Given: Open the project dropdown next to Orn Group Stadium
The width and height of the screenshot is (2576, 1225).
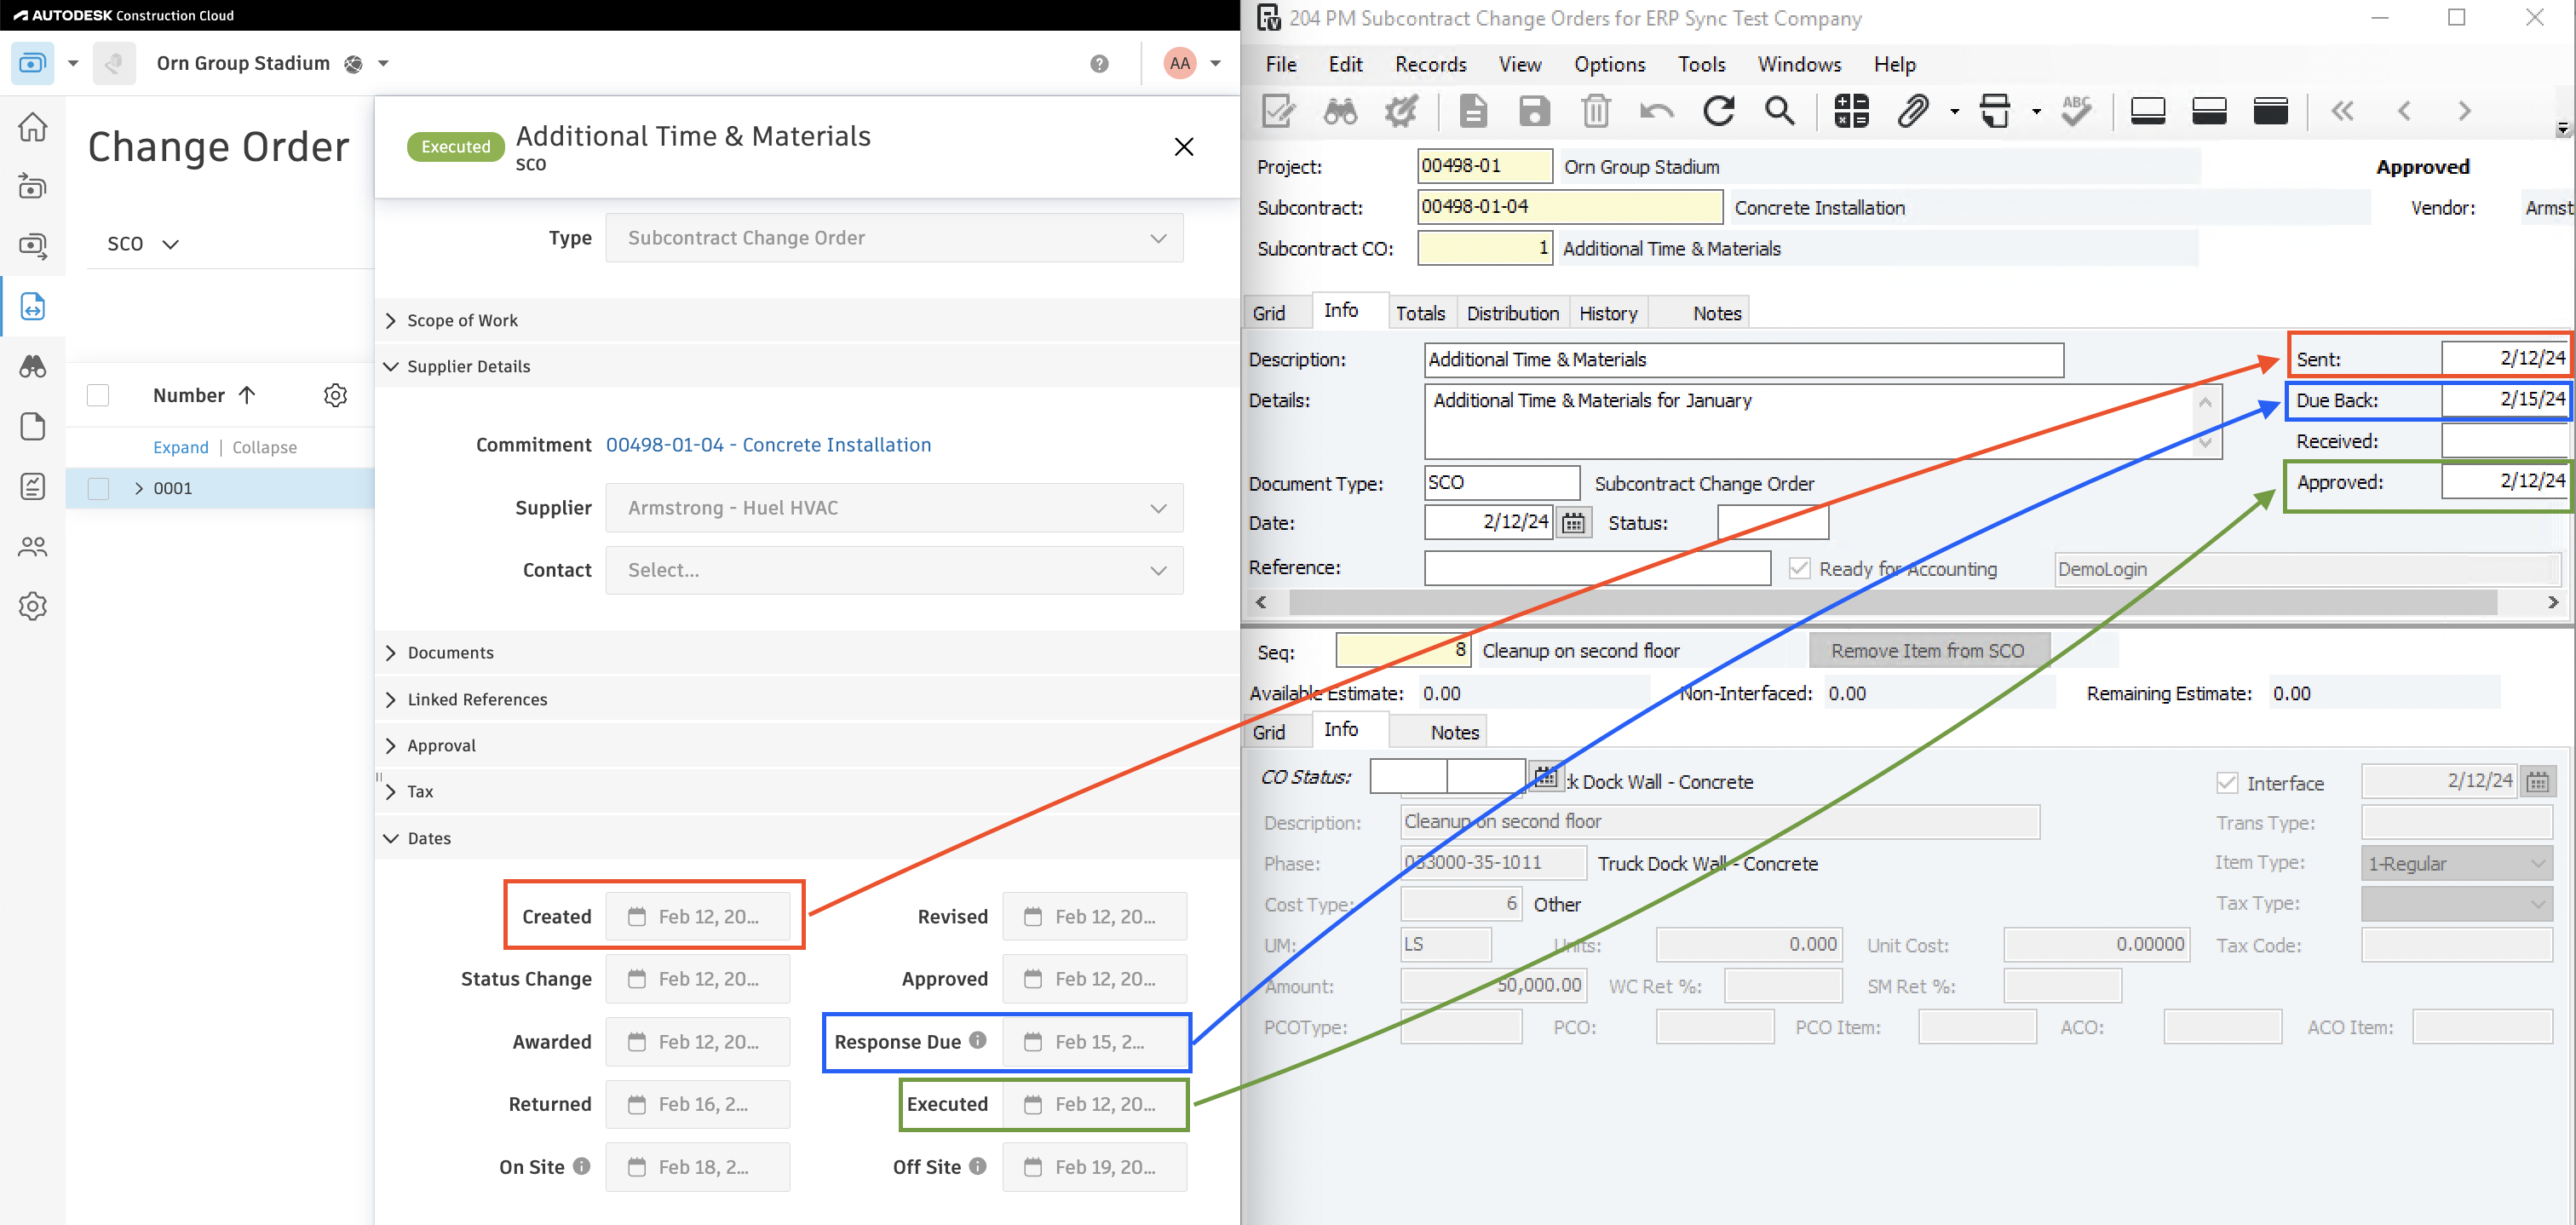Looking at the screenshot, I should click(x=383, y=64).
